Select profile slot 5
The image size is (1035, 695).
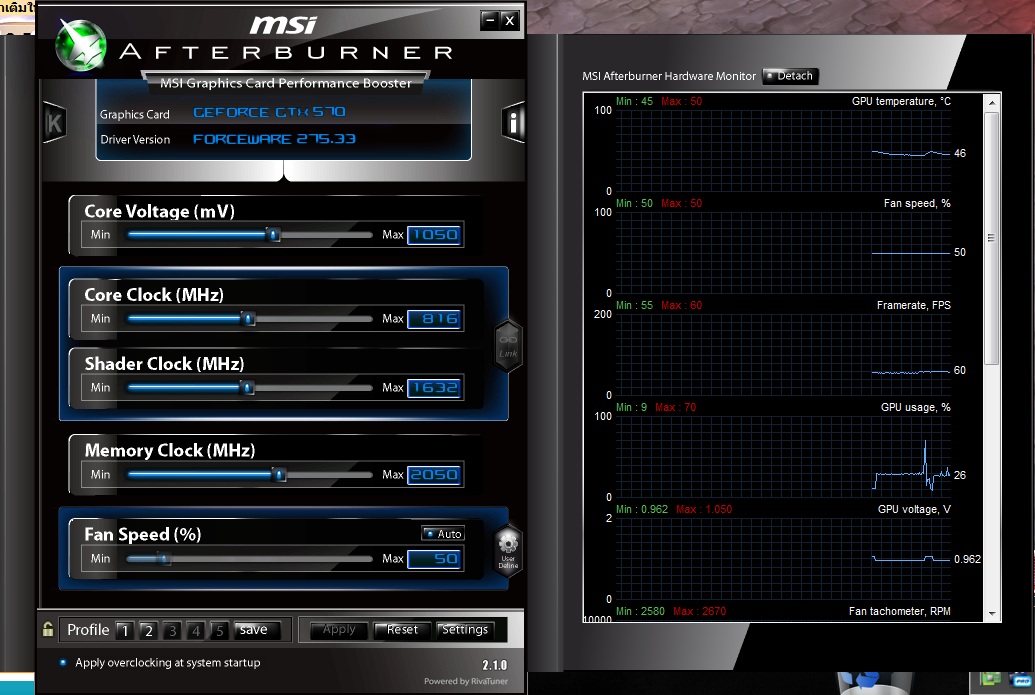pyautogui.click(x=220, y=630)
